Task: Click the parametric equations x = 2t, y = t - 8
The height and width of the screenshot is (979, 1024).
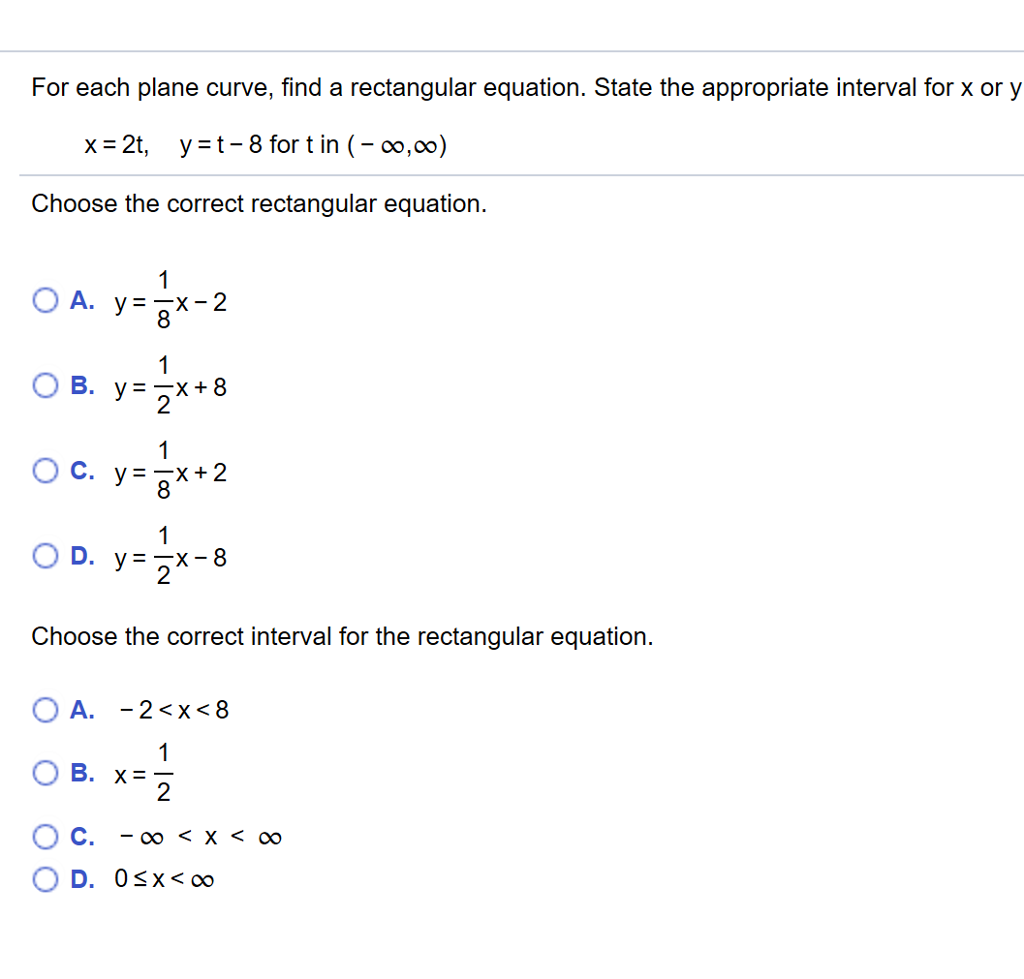Action: [x=265, y=144]
